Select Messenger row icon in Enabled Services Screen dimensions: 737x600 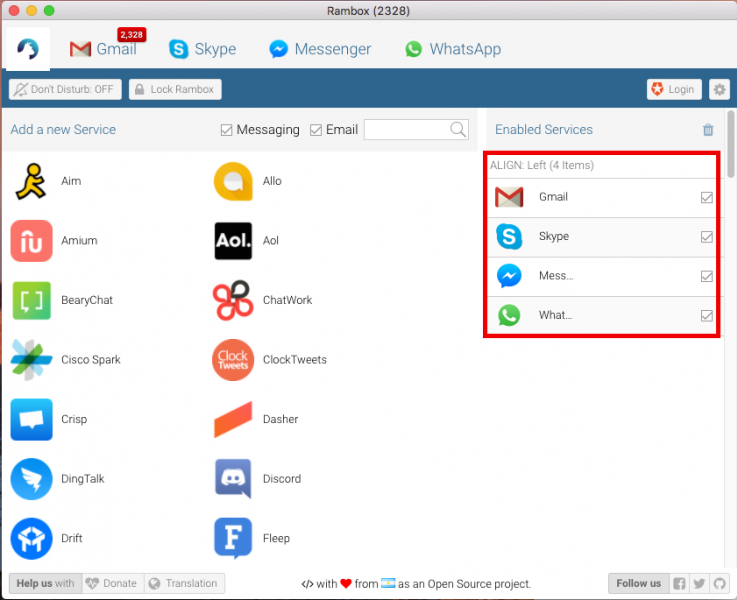(x=509, y=276)
